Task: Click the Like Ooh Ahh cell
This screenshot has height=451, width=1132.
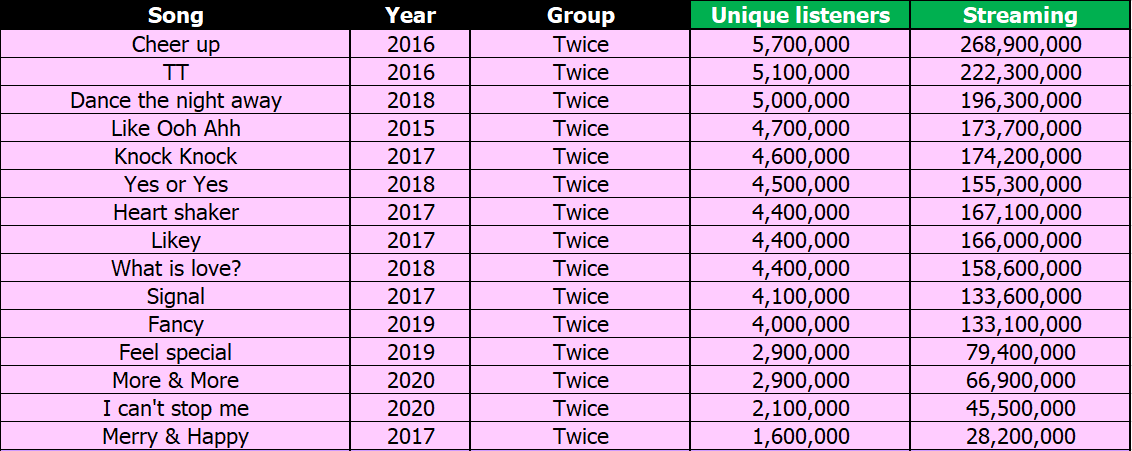Action: 176,128
